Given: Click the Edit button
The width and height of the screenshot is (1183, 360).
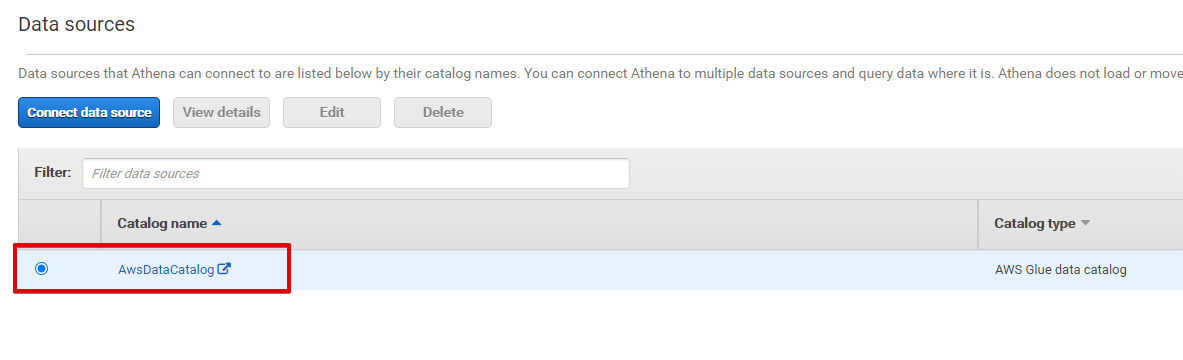Looking at the screenshot, I should click(x=332, y=112).
